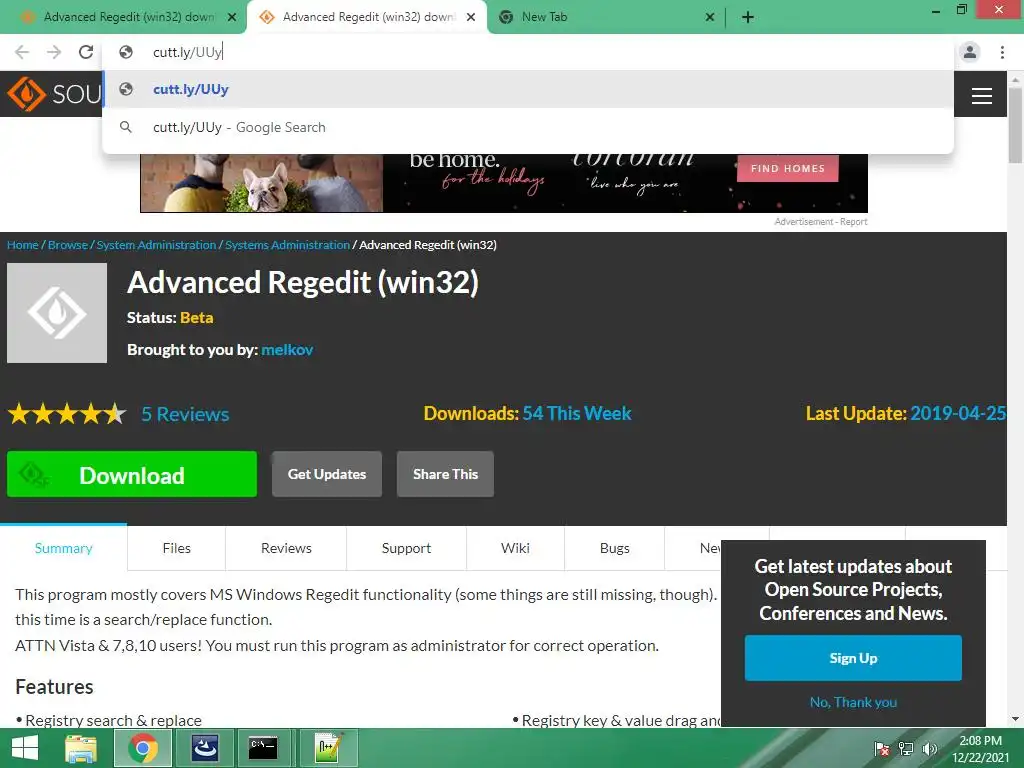Image resolution: width=1024 pixels, height=768 pixels.
Task: Click the Advertisement - Report link
Action: [821, 222]
